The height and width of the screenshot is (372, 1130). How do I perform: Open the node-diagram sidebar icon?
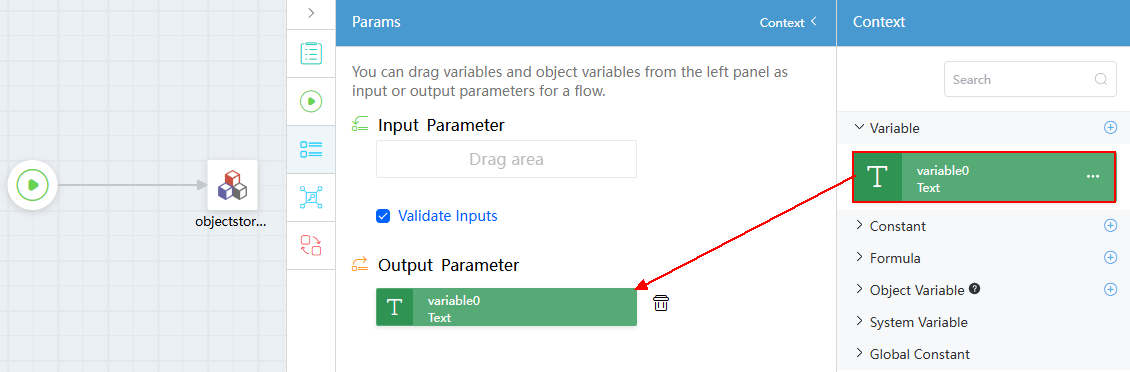[311, 197]
